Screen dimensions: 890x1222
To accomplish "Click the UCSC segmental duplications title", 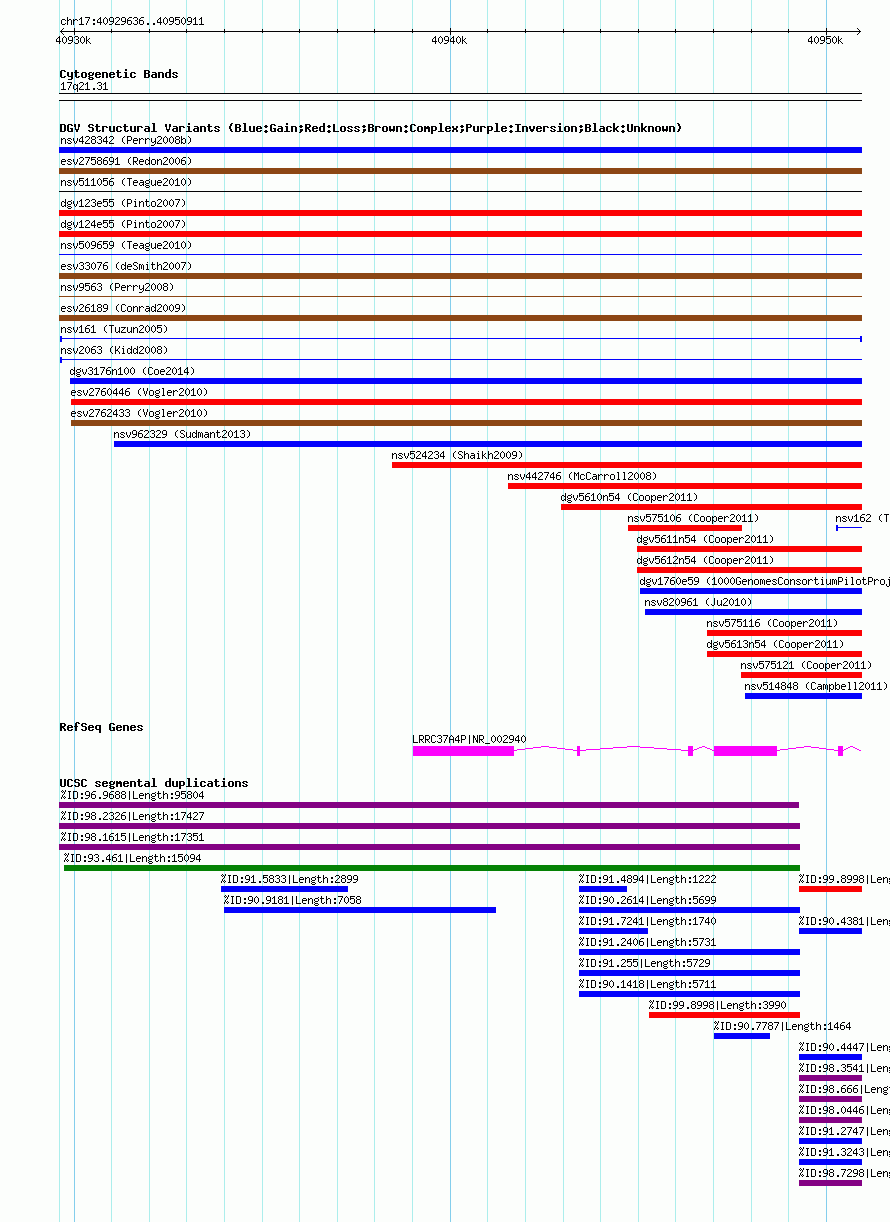I will pyautogui.click(x=154, y=783).
